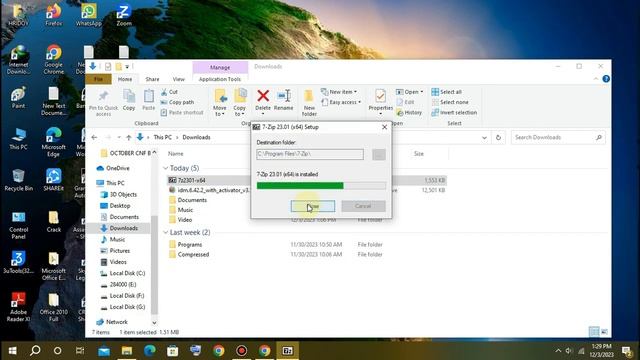Click the Name column header

176,154
